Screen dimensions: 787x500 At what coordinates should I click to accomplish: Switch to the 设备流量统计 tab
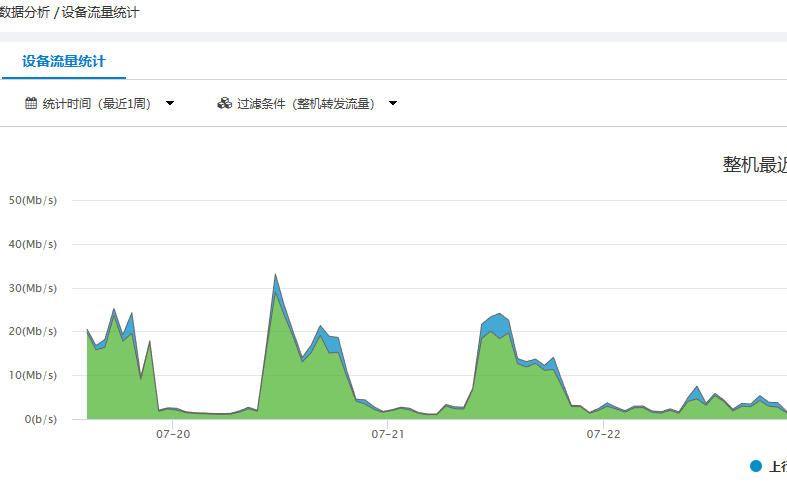tap(64, 61)
